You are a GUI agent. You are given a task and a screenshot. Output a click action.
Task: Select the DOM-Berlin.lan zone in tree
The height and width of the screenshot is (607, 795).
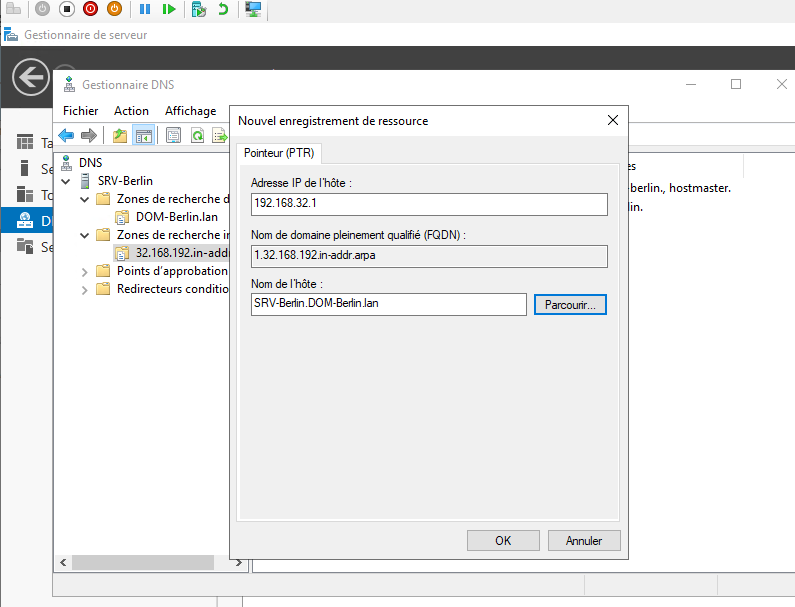(x=176, y=217)
